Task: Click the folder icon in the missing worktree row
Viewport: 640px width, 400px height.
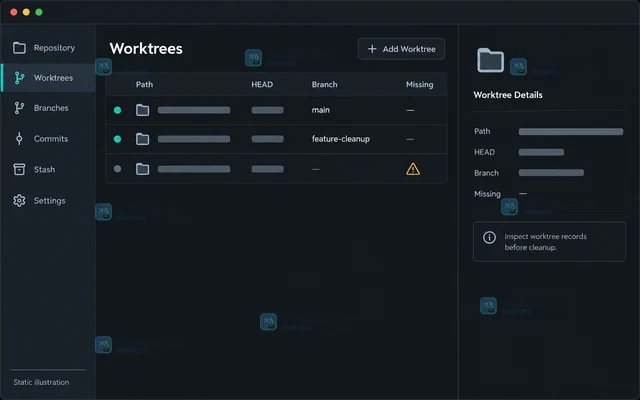Action: (x=142, y=169)
